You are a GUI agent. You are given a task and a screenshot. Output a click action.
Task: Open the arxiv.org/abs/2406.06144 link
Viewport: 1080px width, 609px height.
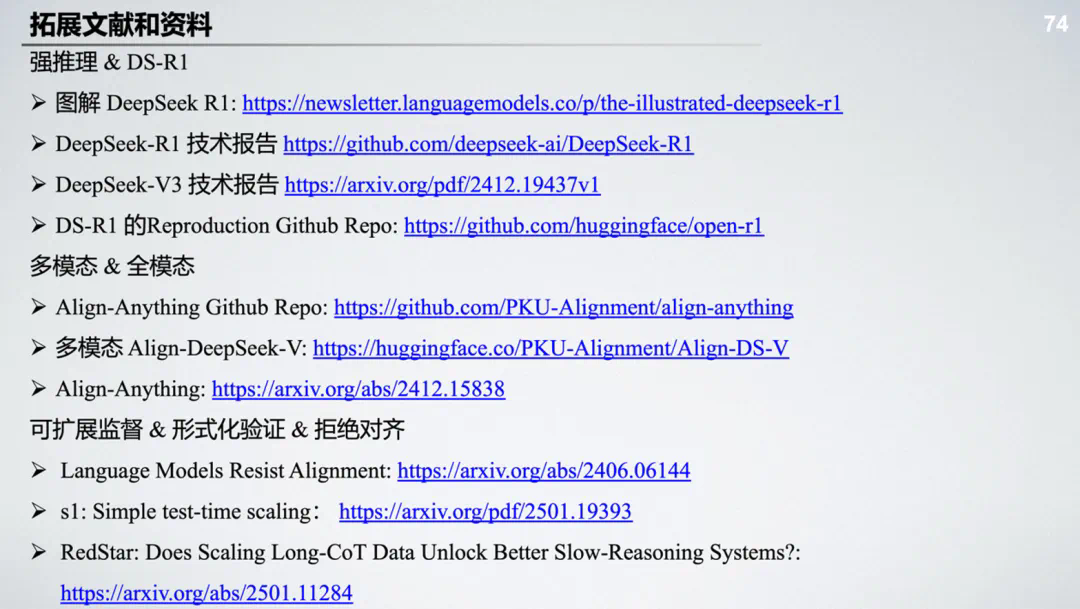coord(543,470)
